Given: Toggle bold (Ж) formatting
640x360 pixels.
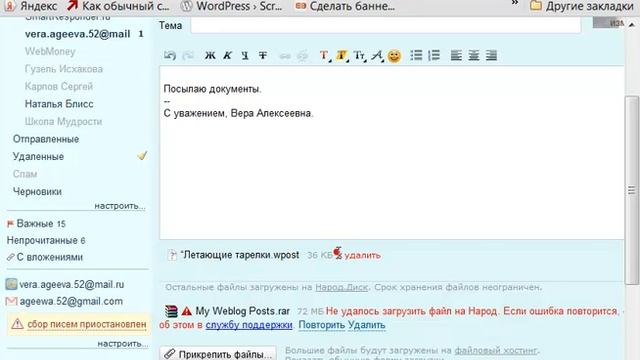Looking at the screenshot, I should click(210, 56).
